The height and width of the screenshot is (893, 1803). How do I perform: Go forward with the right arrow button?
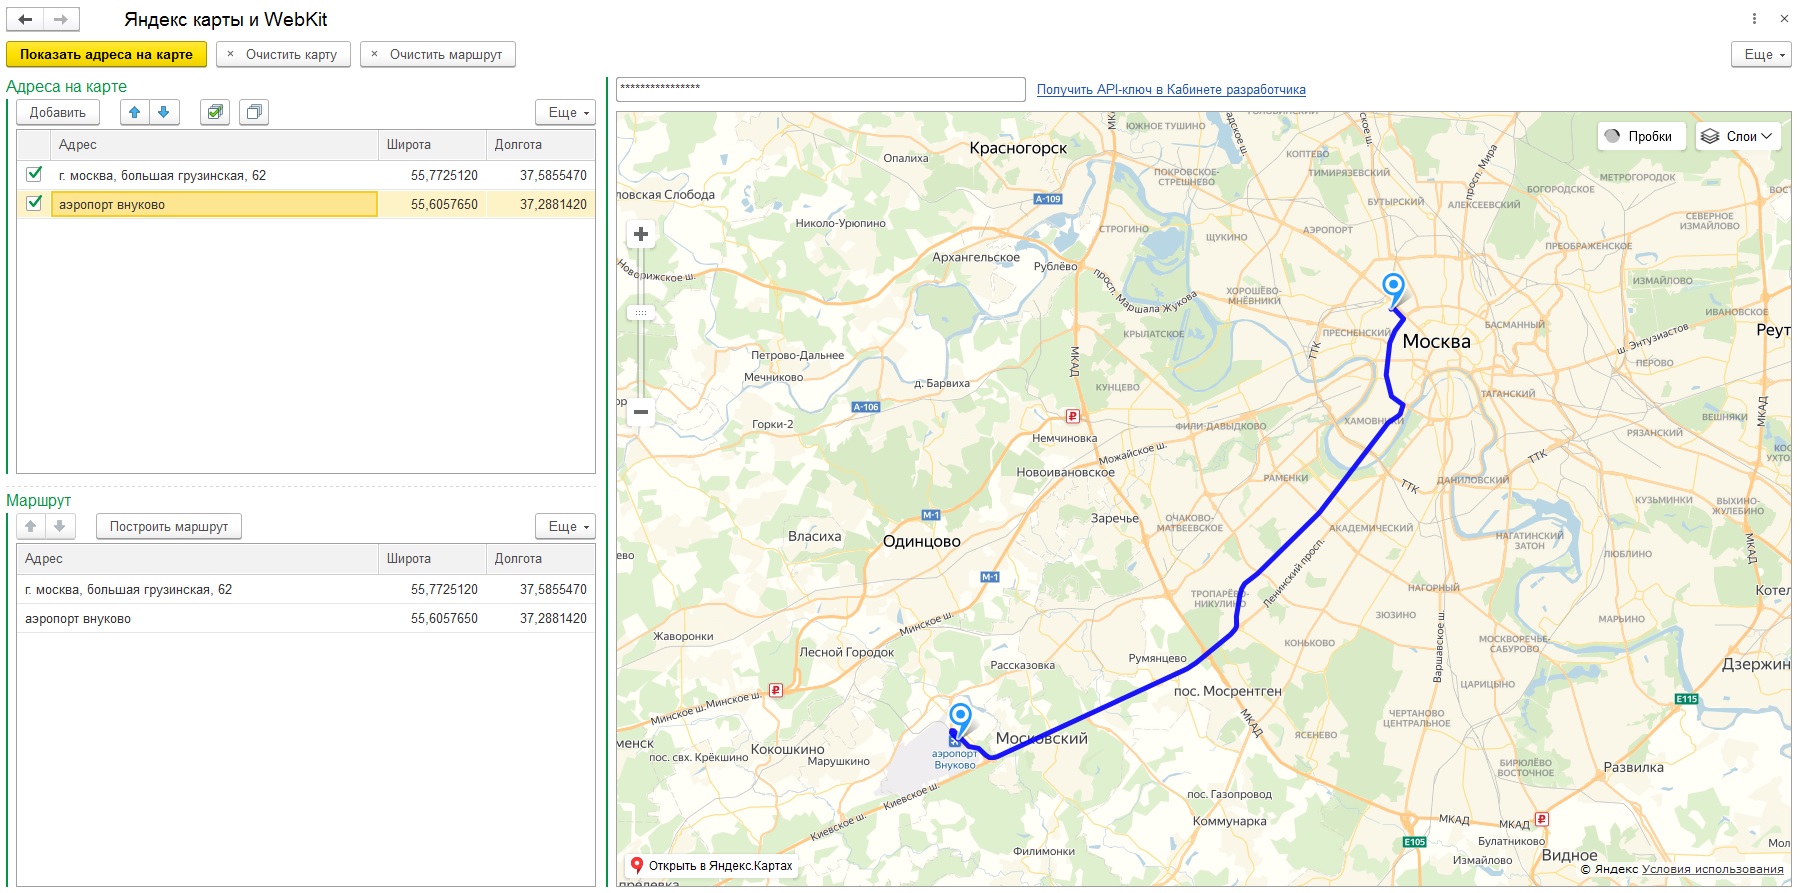click(x=61, y=19)
